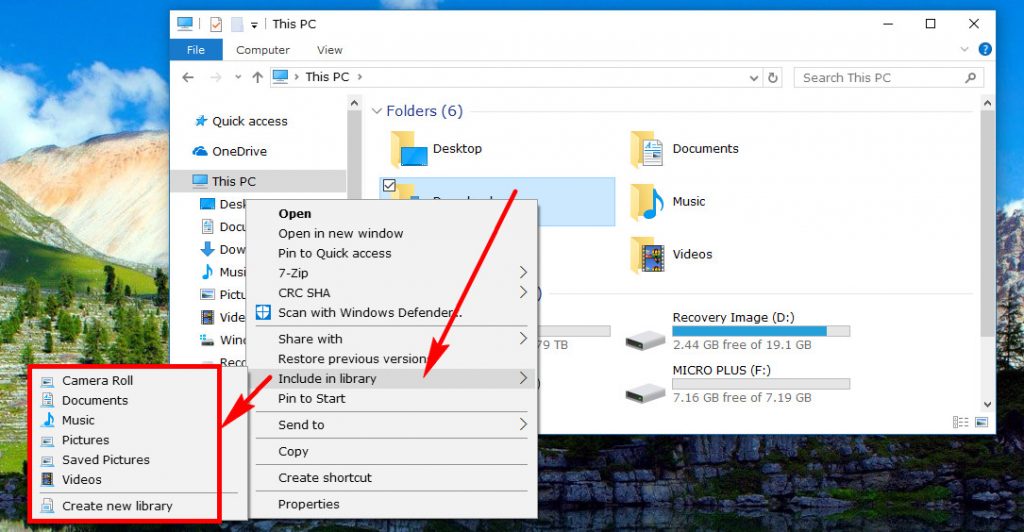
Task: Open Properties from context menu
Action: [x=308, y=504]
